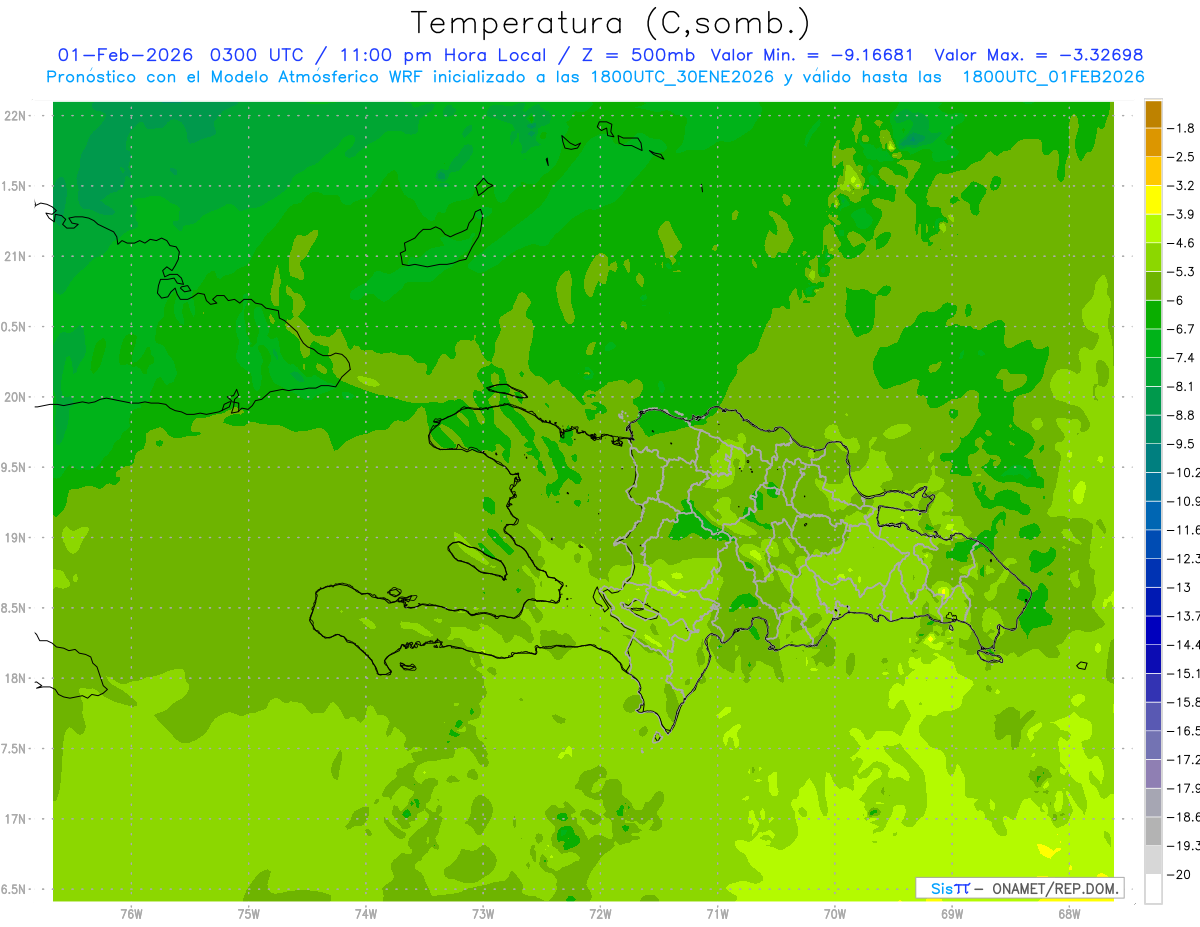
Task: Select the '-13' colorbar value
Action: click(1180, 587)
